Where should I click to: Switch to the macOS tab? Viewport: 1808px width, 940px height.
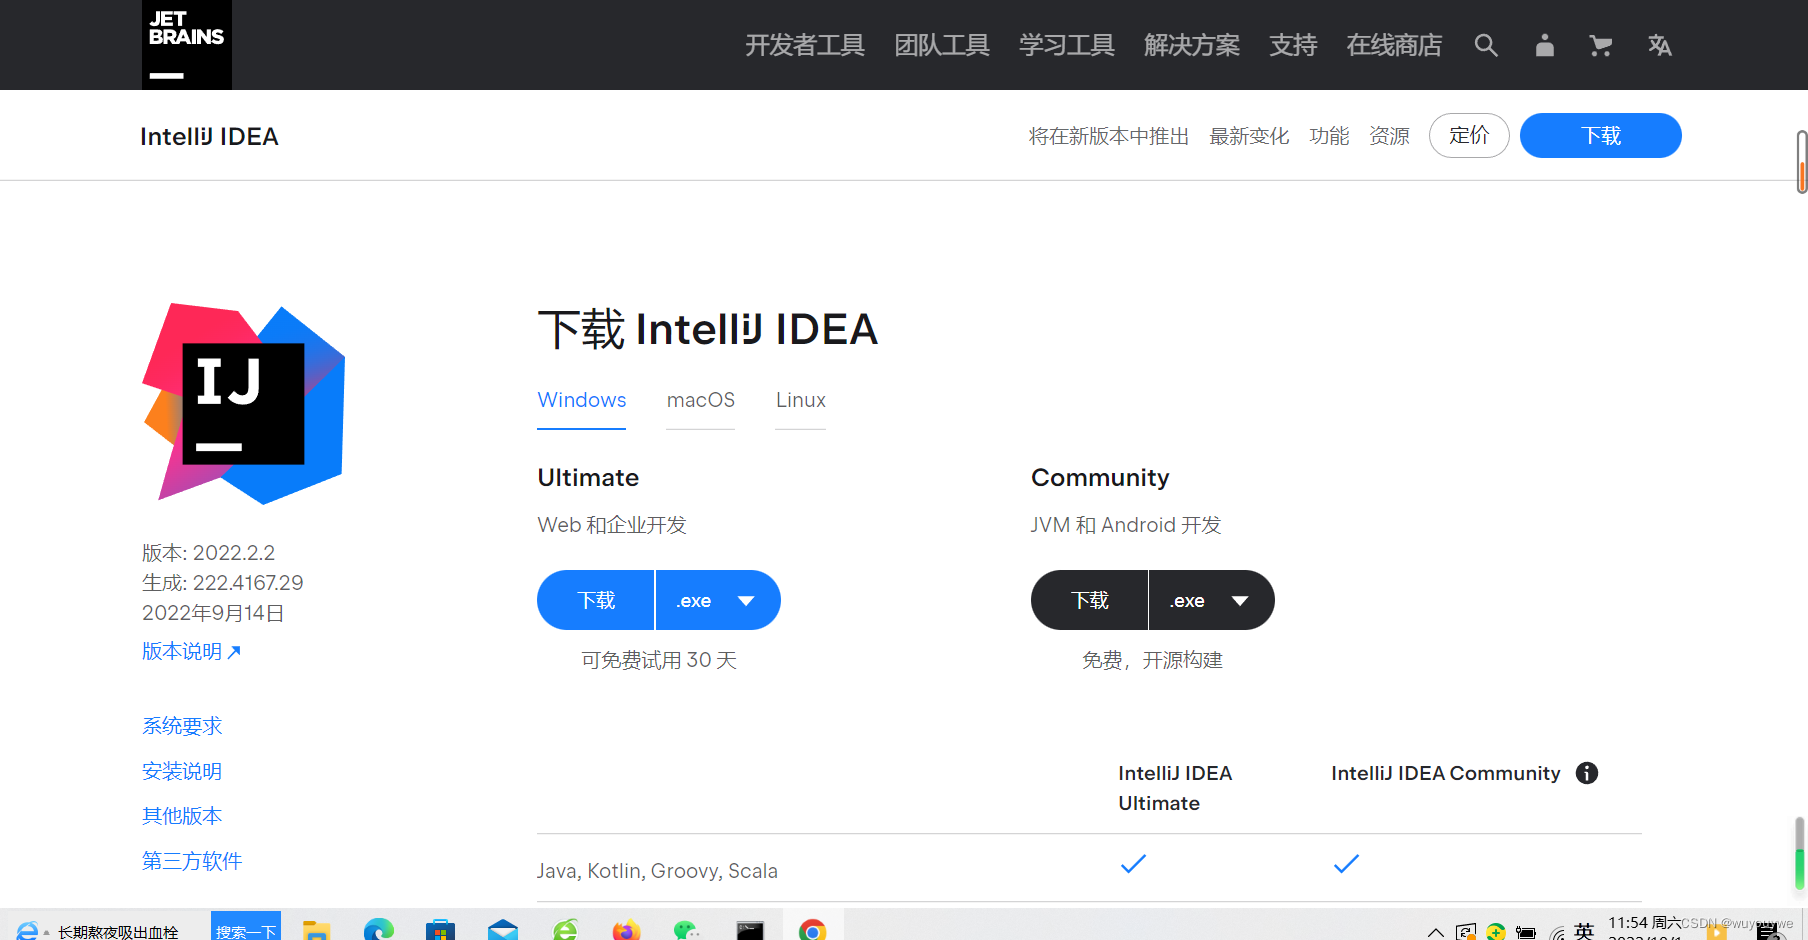point(700,400)
